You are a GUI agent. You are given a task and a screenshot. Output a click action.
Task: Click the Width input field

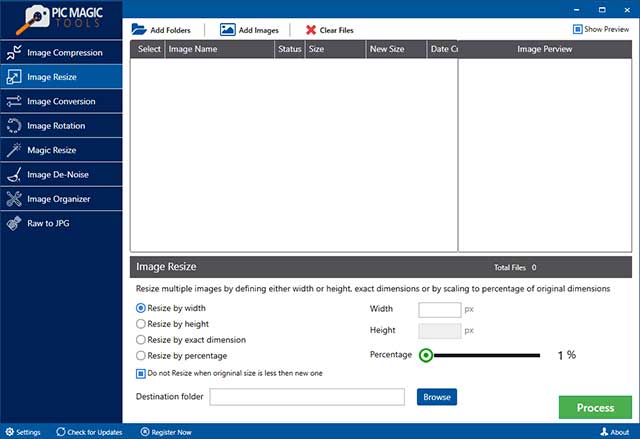pyautogui.click(x=439, y=310)
